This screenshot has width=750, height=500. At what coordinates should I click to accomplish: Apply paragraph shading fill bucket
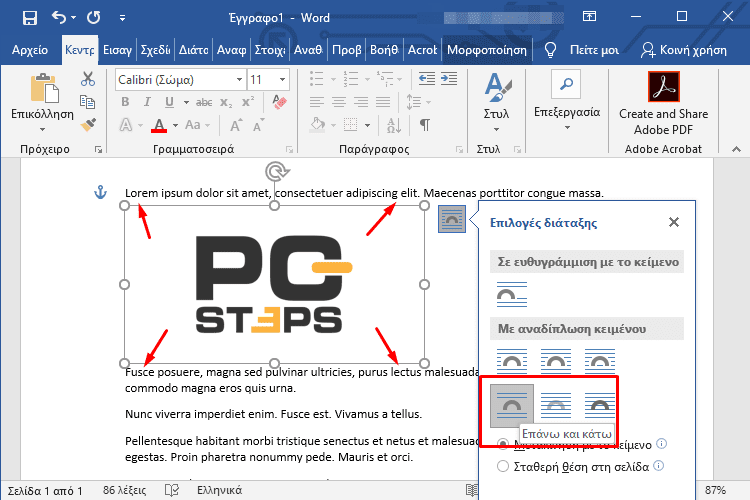(317, 125)
